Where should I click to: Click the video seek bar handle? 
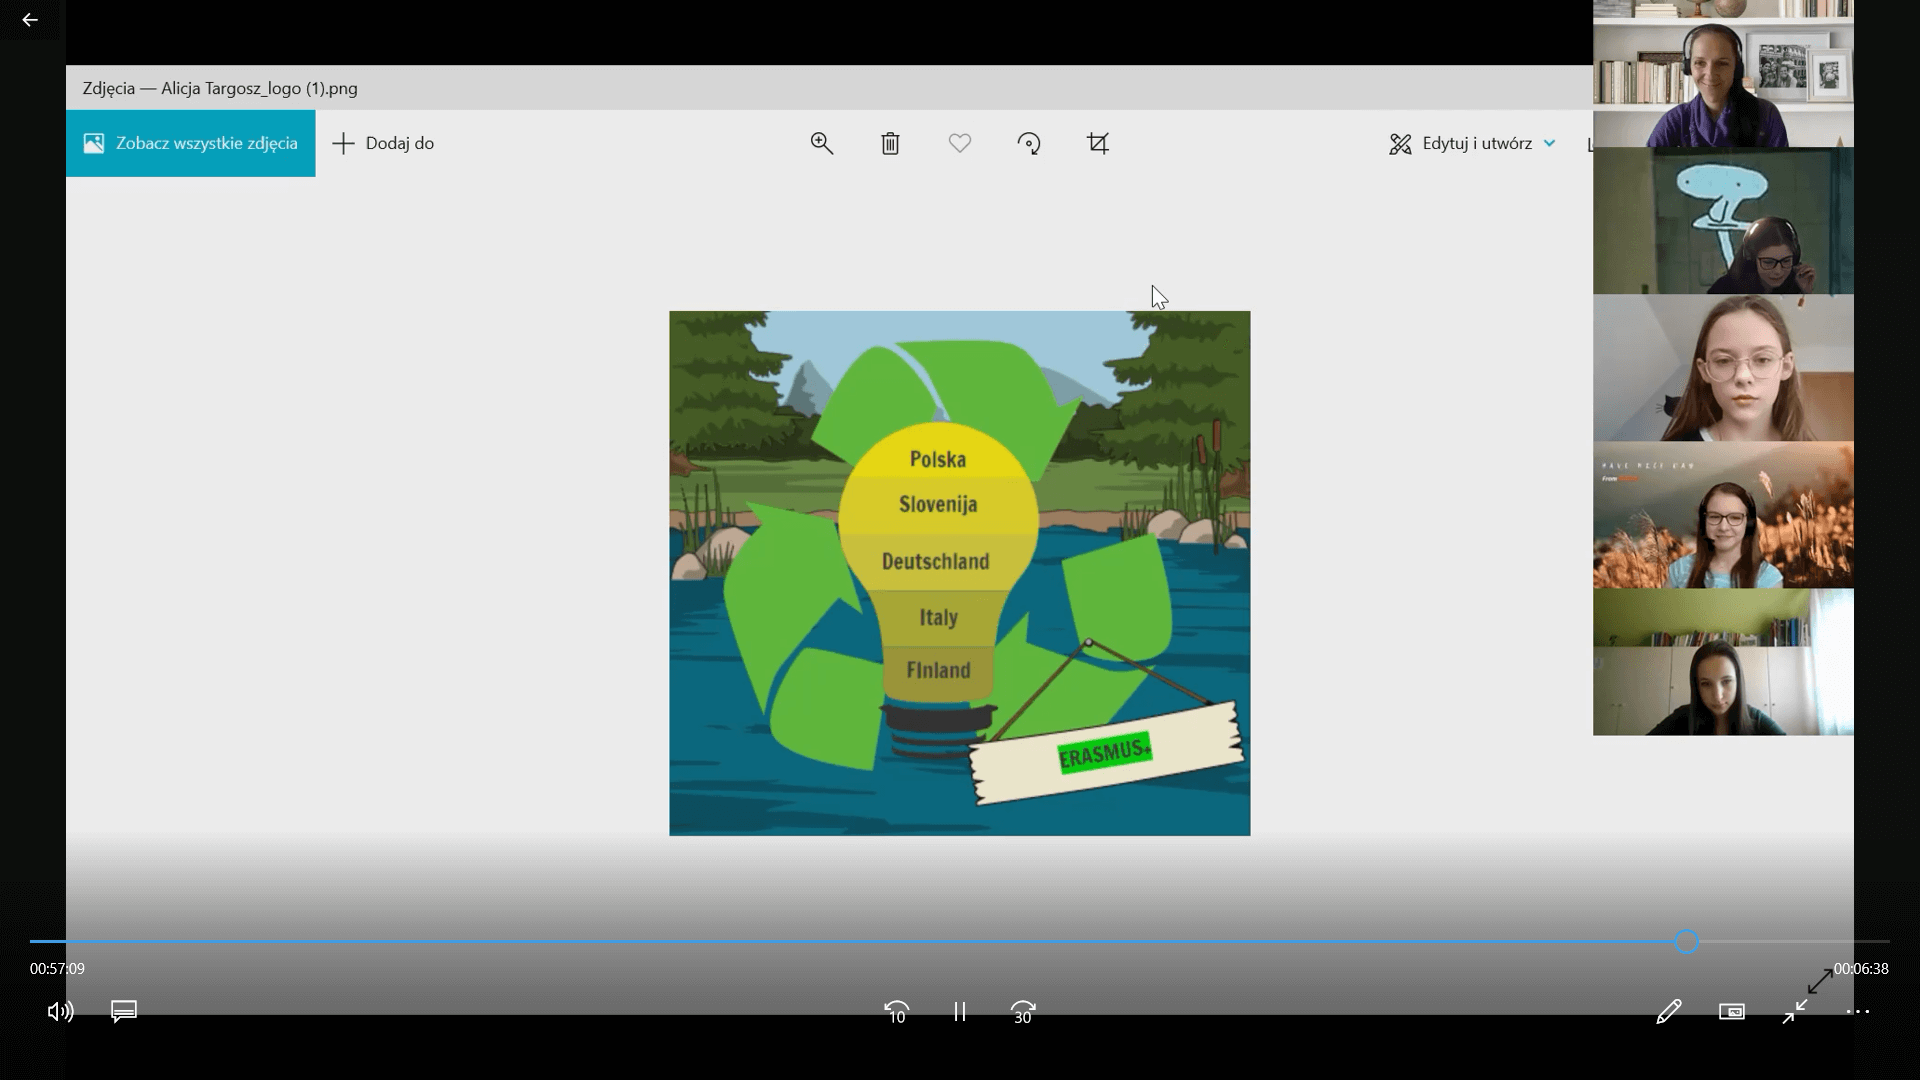[x=1687, y=942]
